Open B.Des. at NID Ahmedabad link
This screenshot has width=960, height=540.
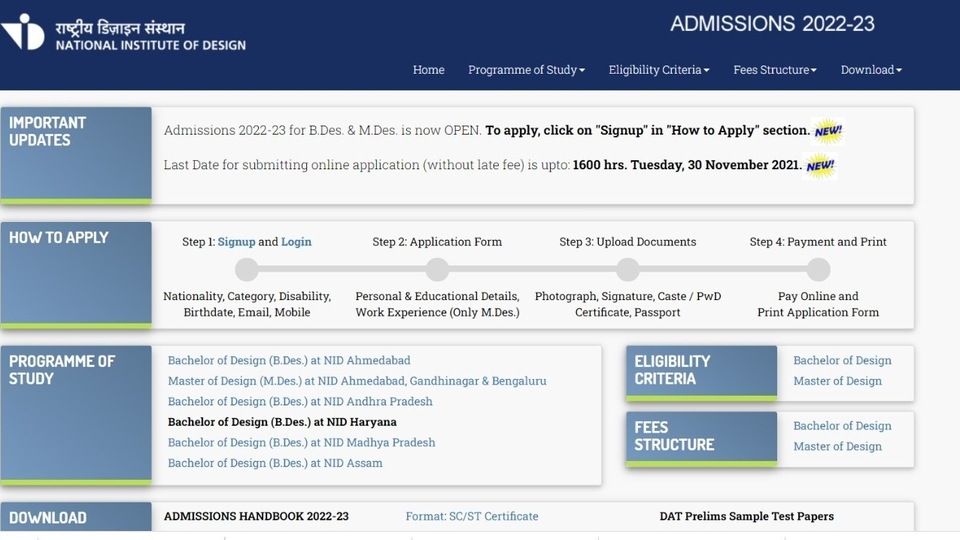pos(289,361)
